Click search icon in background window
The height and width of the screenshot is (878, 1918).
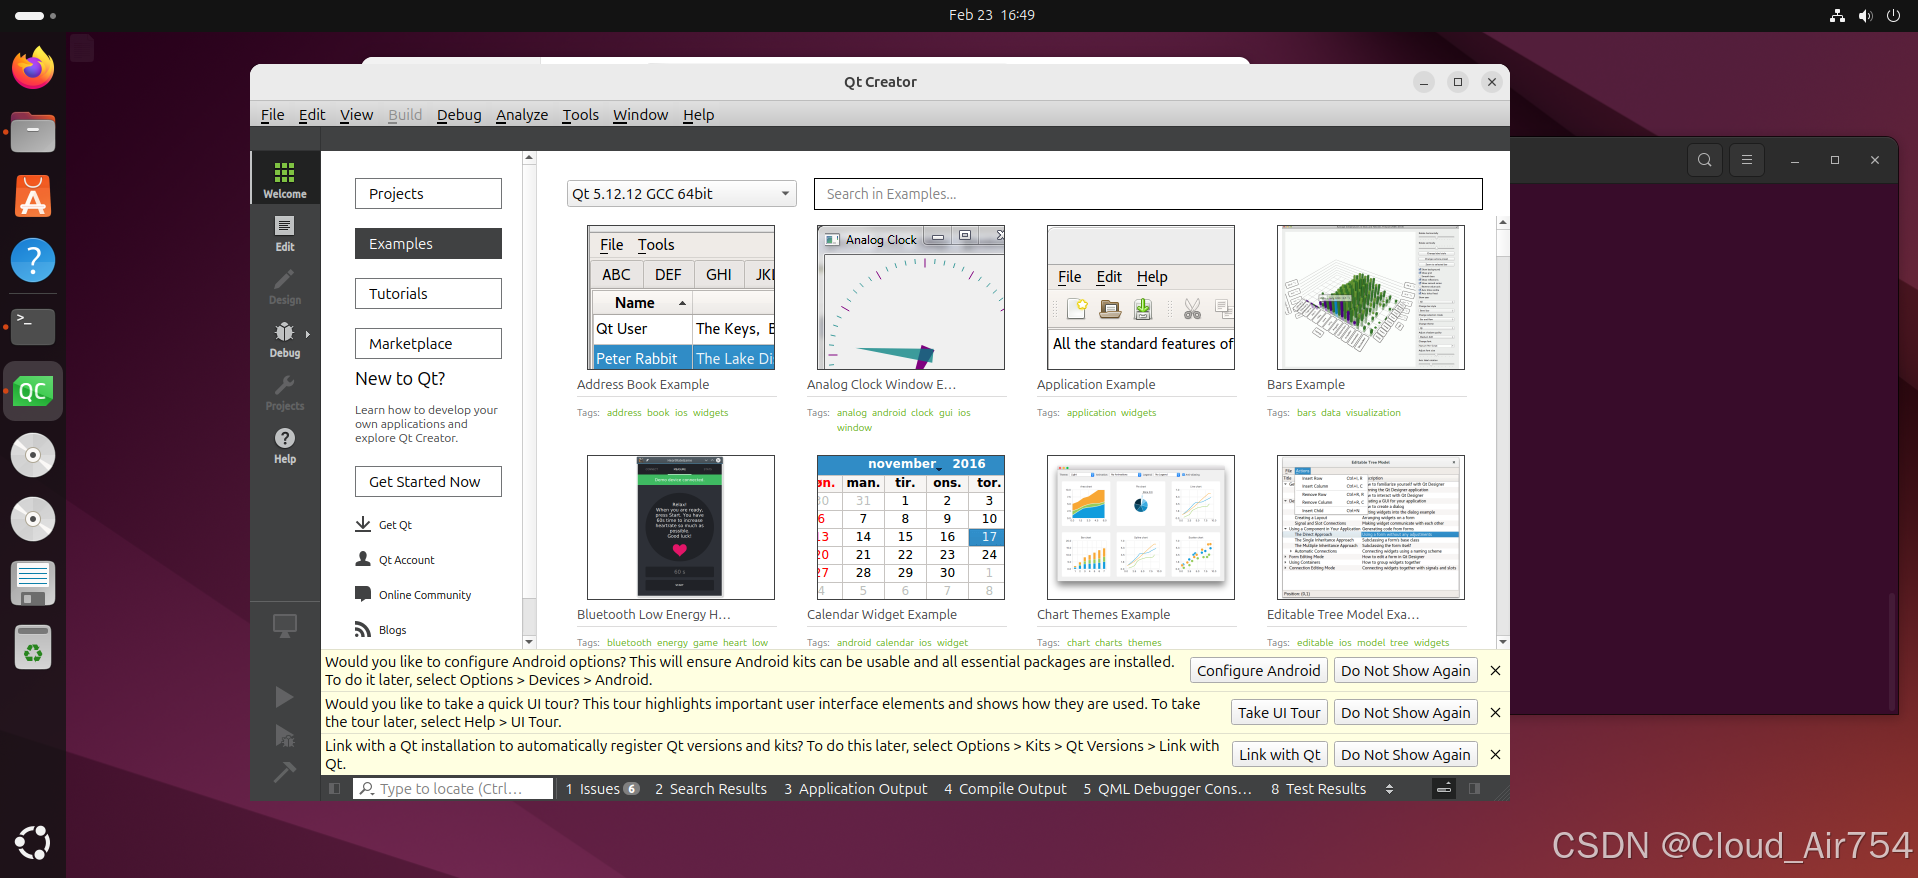pos(1705,160)
